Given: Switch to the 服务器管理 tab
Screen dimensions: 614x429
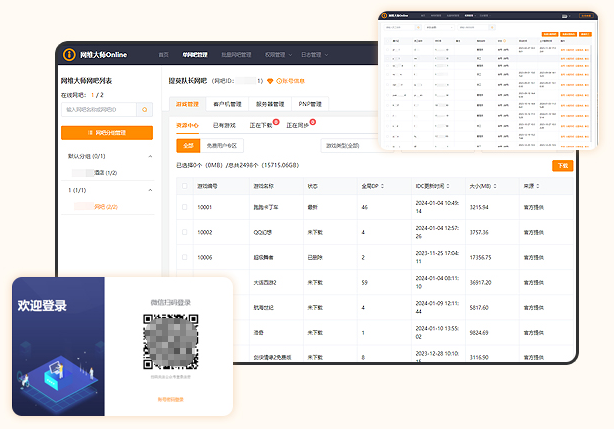Looking at the screenshot, I should [270, 104].
